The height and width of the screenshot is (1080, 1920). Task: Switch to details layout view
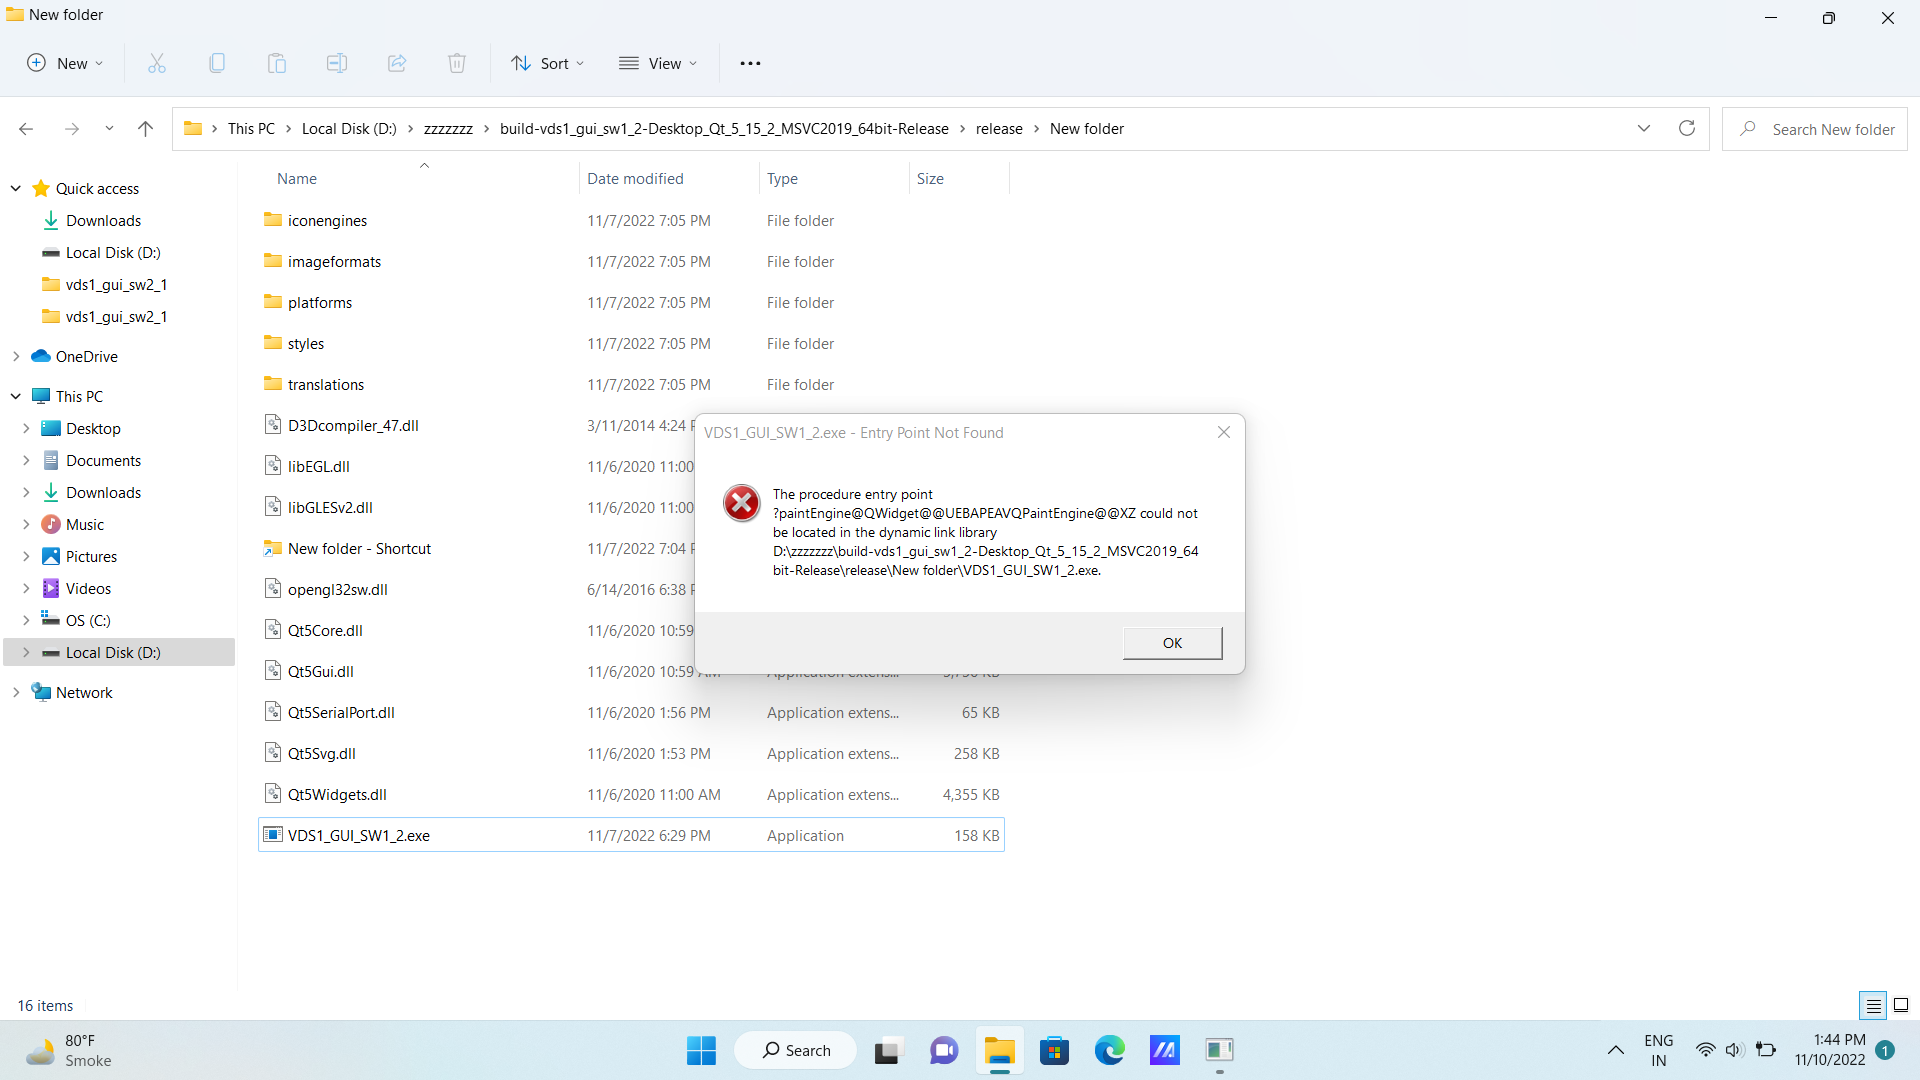(x=1872, y=1005)
